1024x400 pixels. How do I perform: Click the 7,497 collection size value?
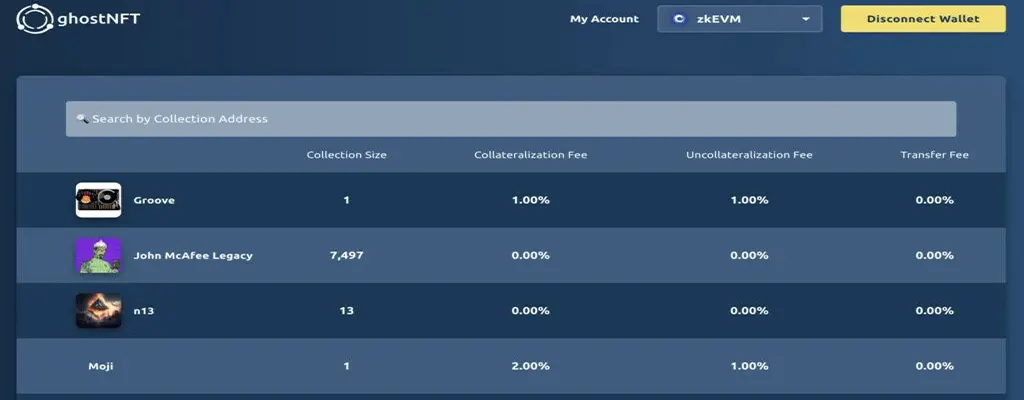pos(347,256)
